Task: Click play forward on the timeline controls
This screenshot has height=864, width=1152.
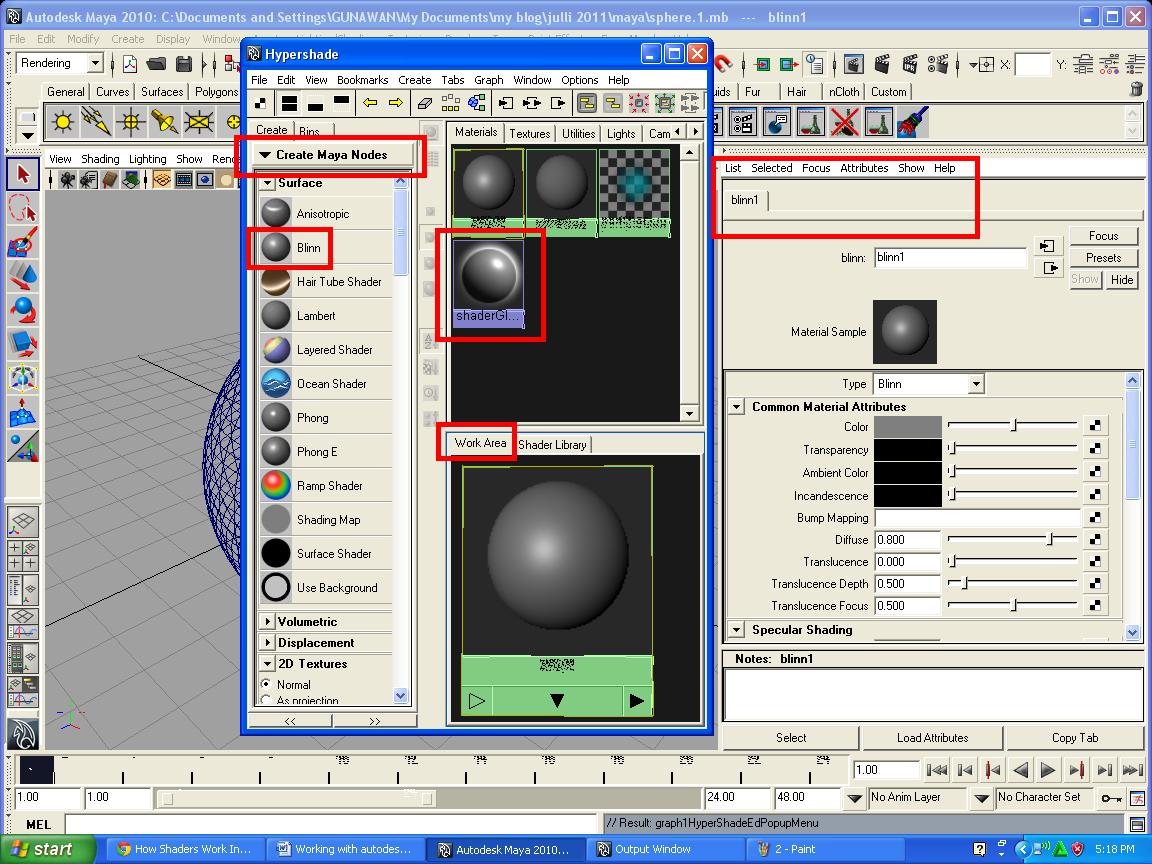Action: coord(1048,770)
